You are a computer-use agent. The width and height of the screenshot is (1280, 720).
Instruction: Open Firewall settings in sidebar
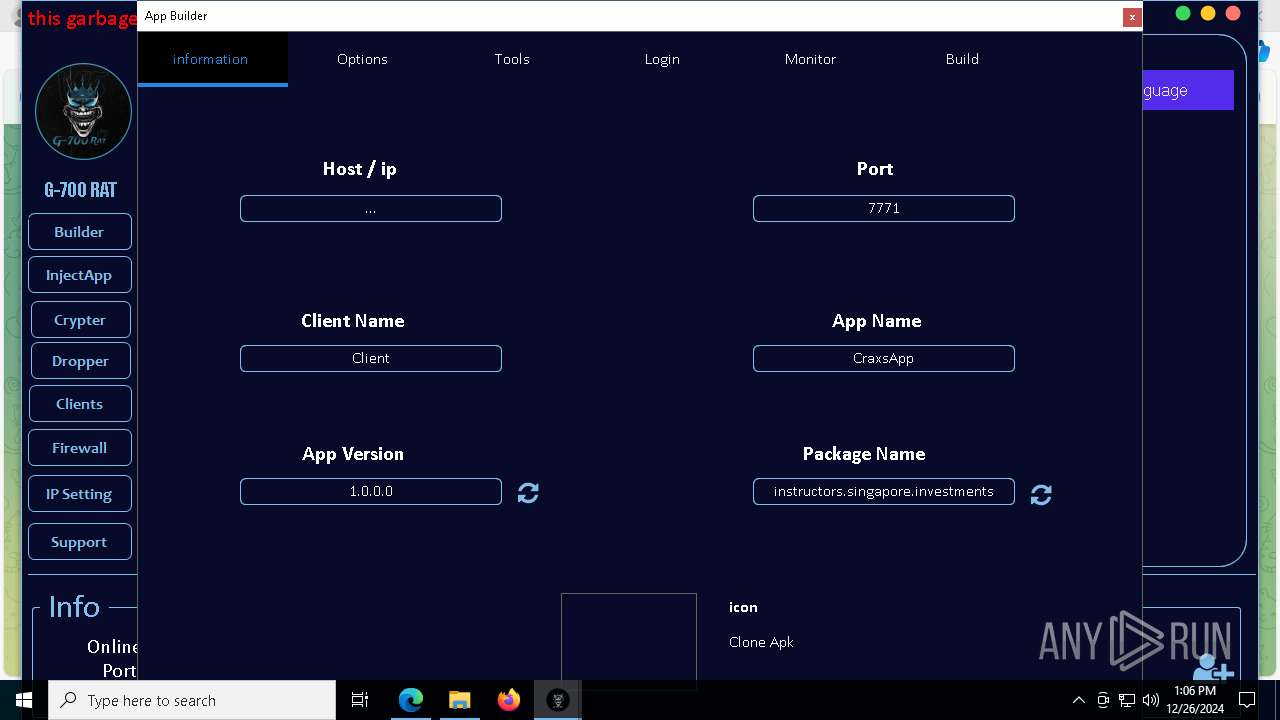(x=79, y=448)
